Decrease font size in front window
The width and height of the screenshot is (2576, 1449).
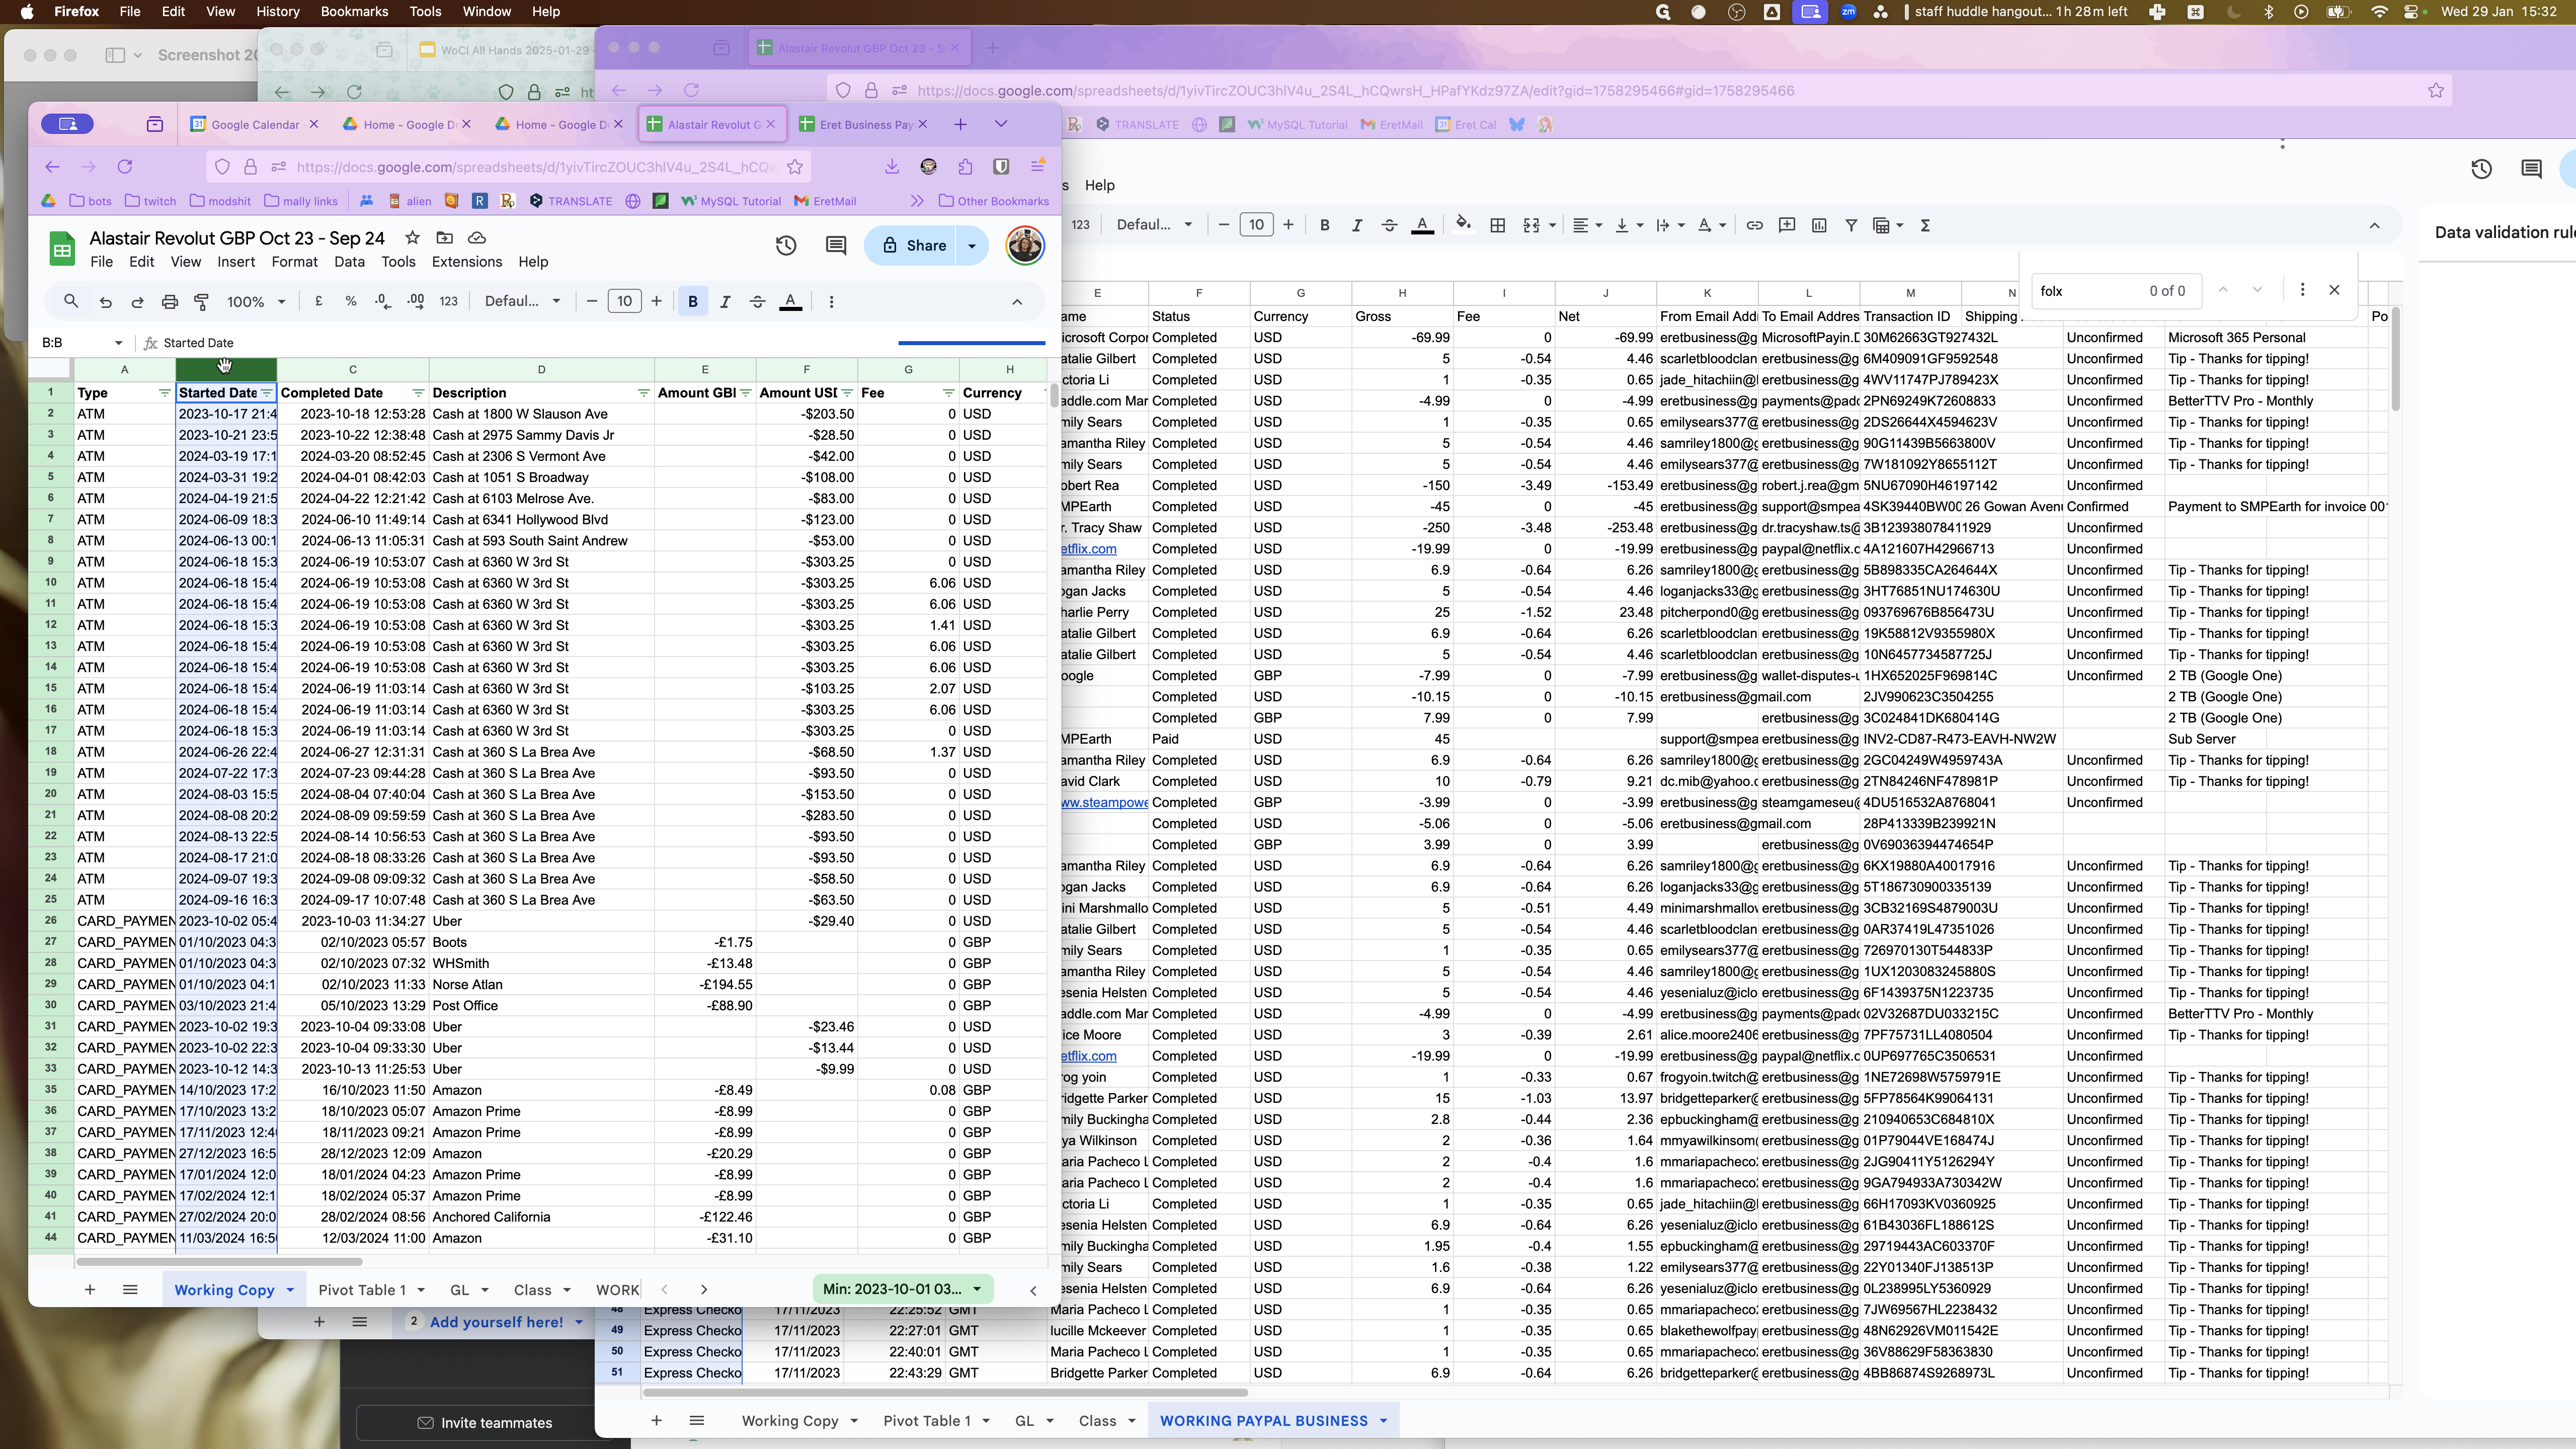coord(592,301)
